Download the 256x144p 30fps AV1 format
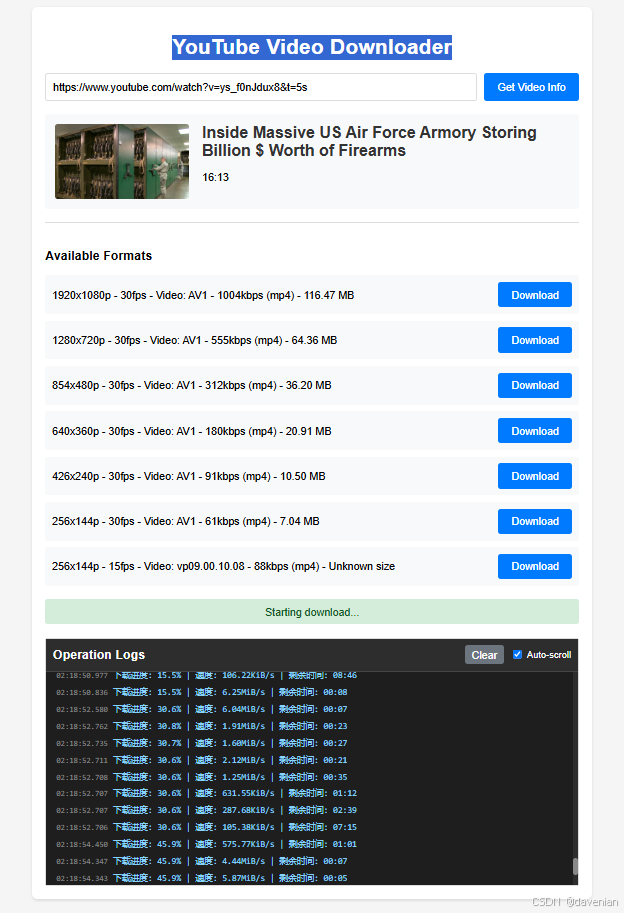This screenshot has width=624, height=913. pos(534,521)
